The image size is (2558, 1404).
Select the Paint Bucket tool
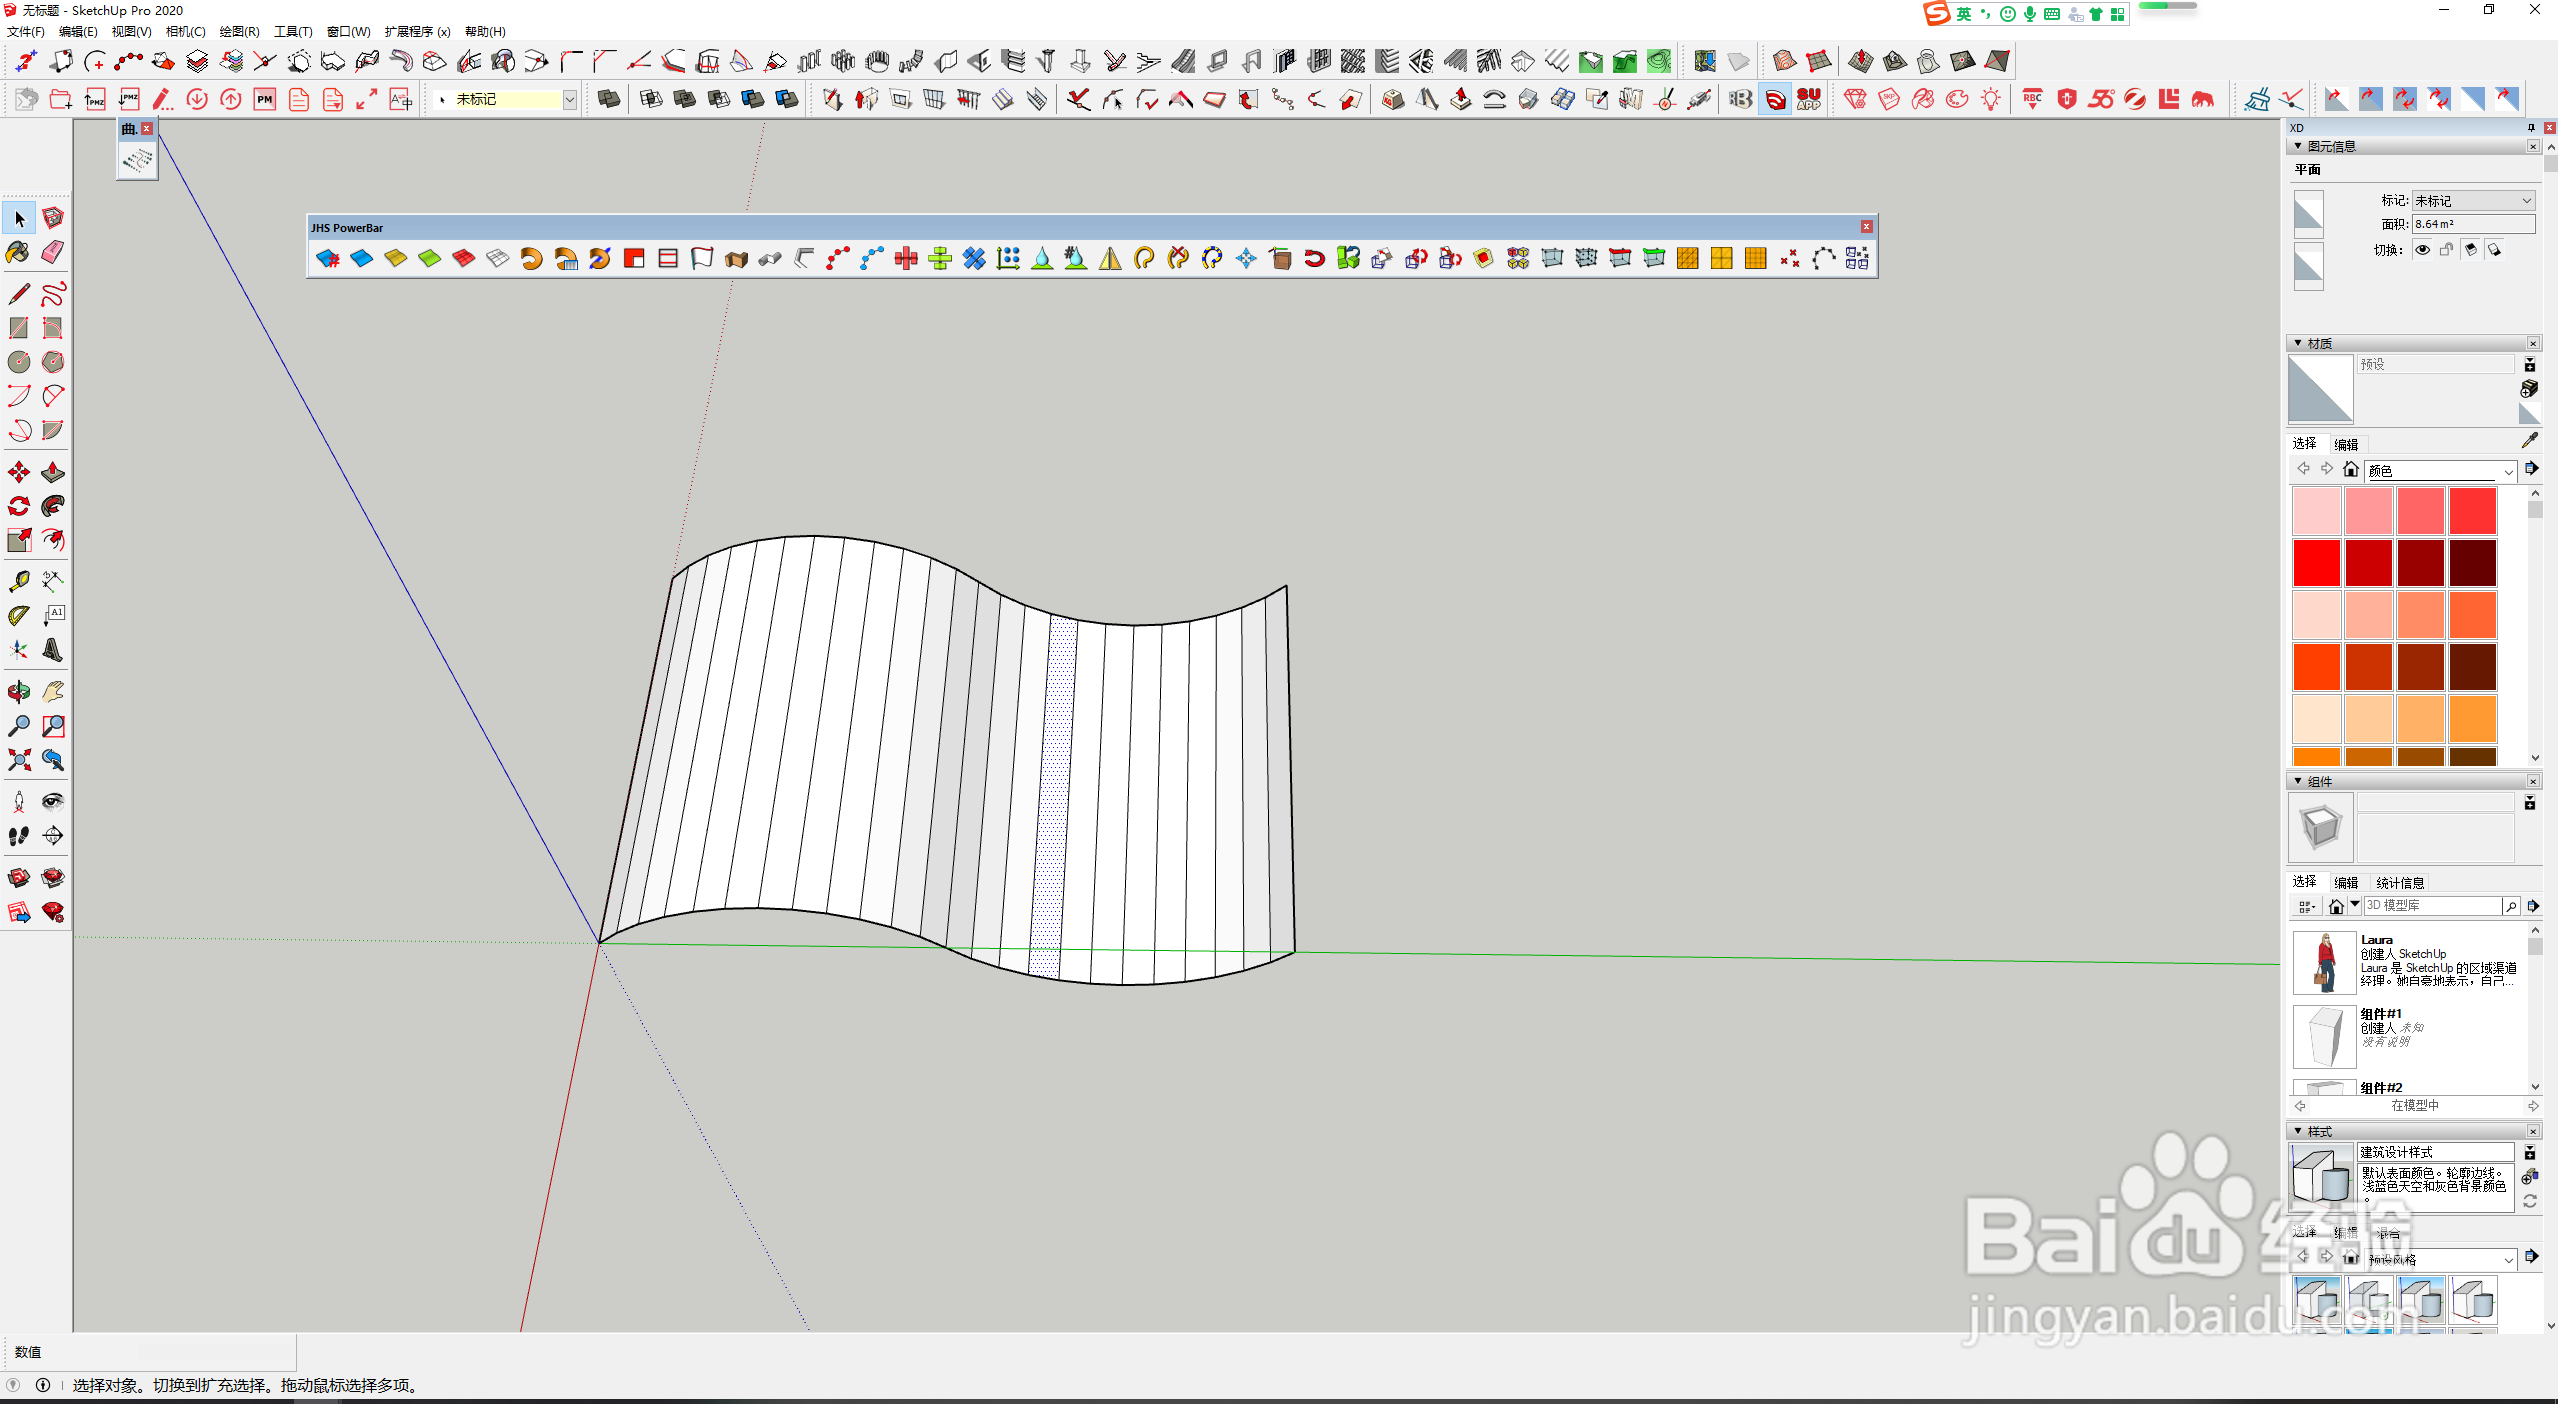click(x=19, y=252)
